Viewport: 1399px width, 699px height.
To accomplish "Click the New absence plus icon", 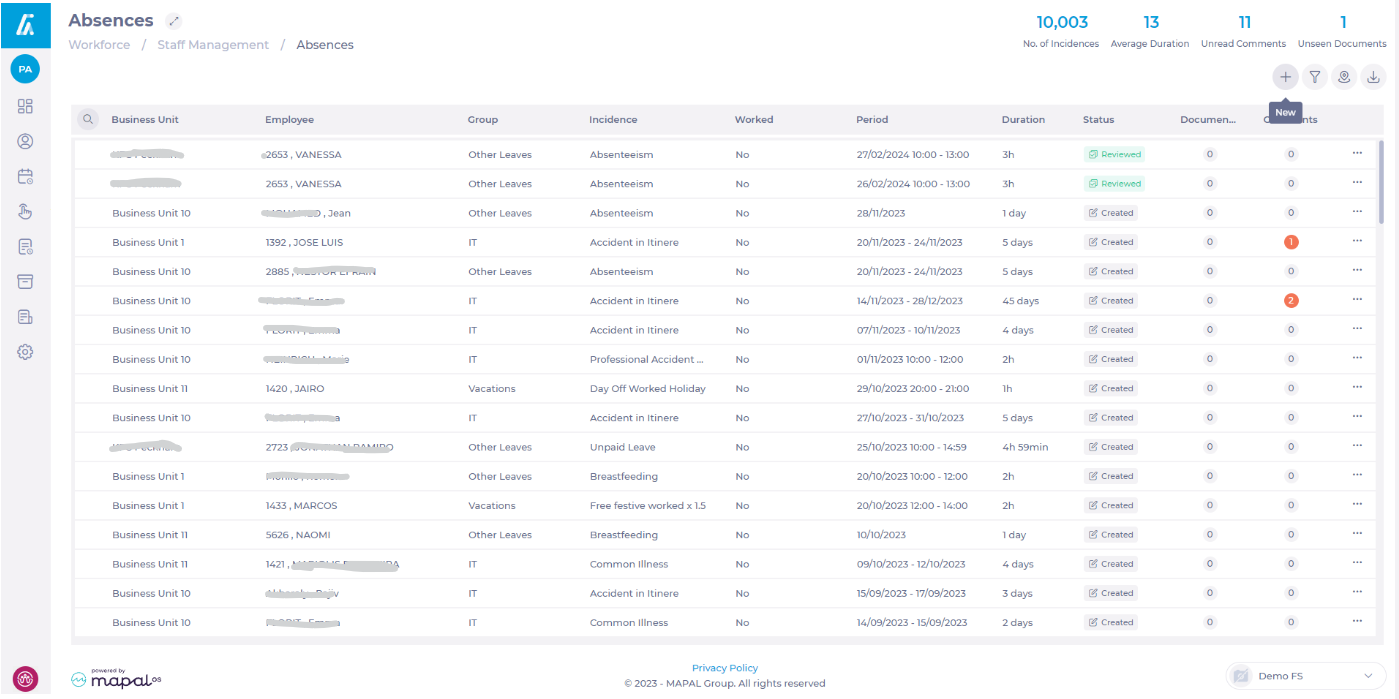I will coord(1285,76).
